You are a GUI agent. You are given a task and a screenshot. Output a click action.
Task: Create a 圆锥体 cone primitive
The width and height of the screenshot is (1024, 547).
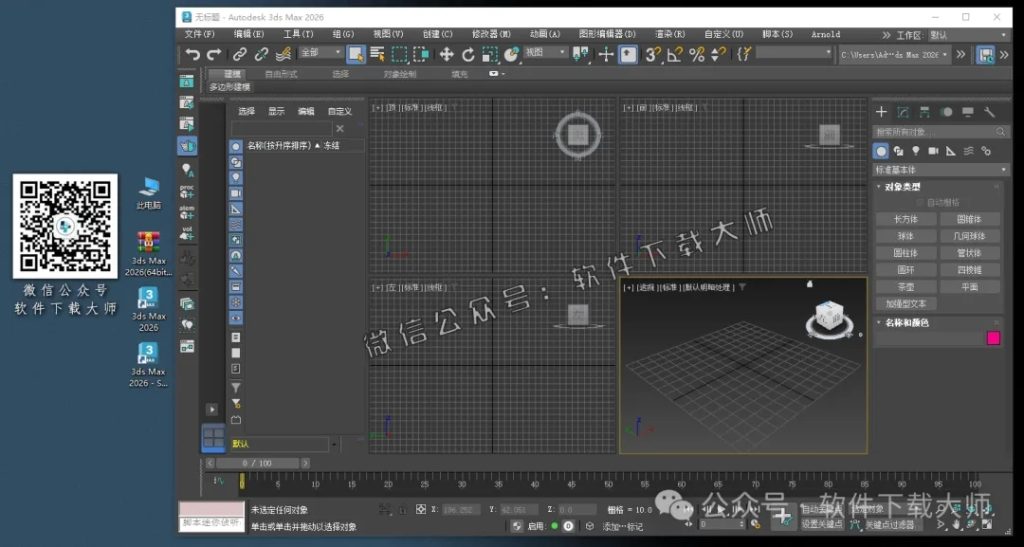click(x=969, y=219)
